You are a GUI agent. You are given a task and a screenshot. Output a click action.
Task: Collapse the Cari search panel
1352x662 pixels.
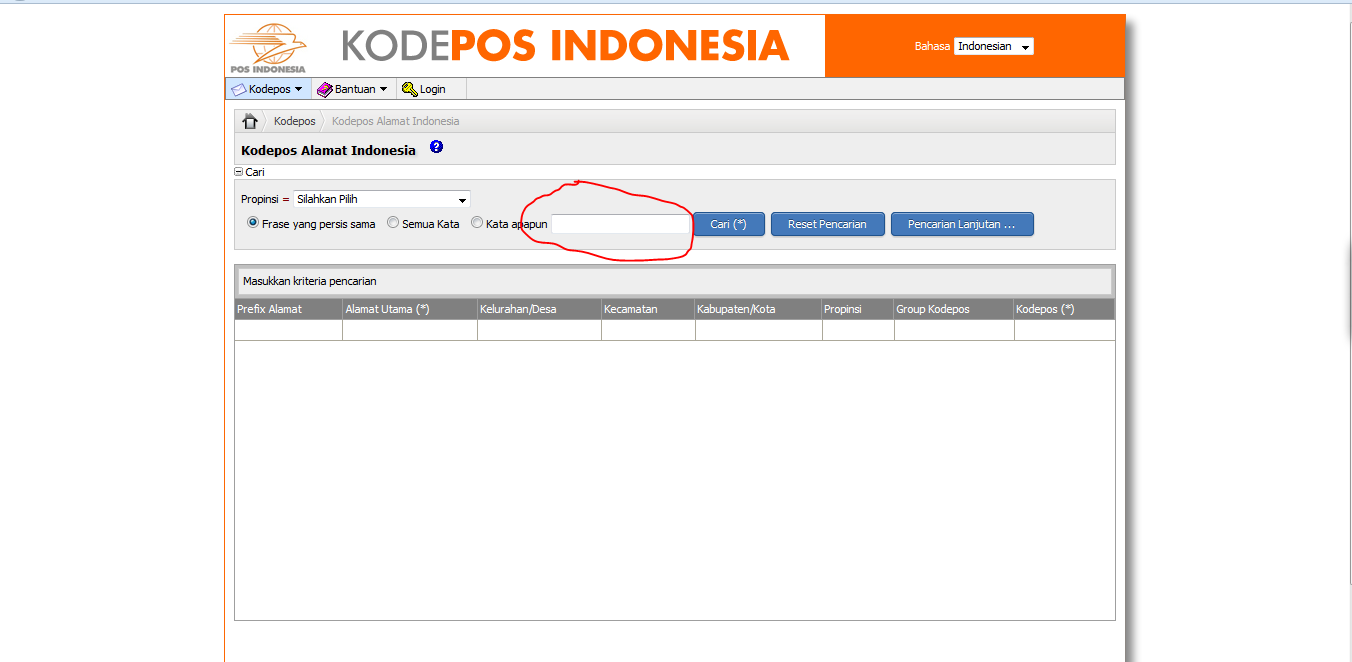click(x=239, y=172)
